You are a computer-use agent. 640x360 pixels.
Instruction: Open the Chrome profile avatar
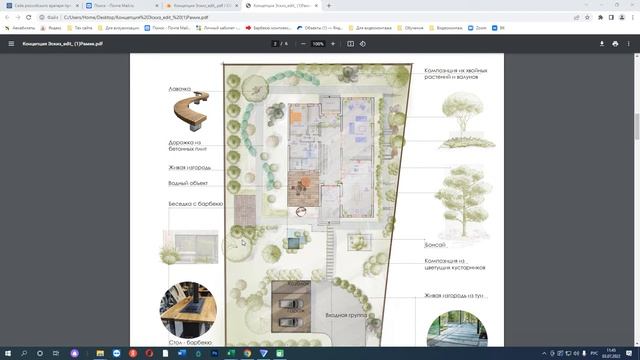coord(622,18)
